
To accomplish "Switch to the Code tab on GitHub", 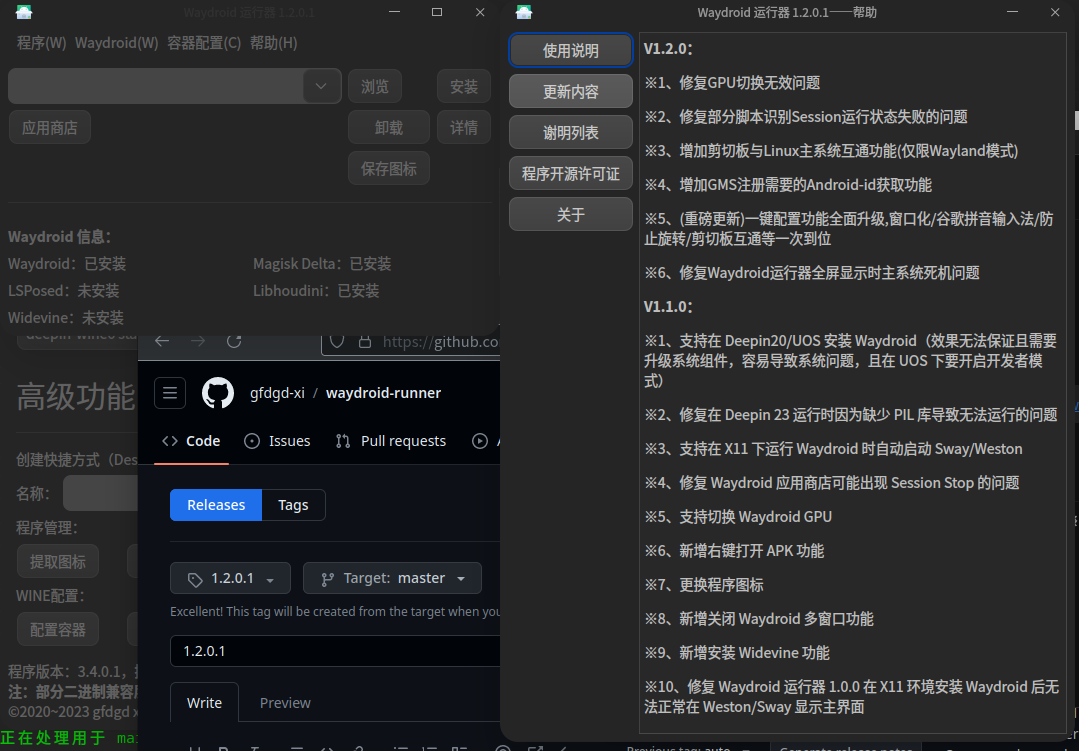I will [x=191, y=441].
